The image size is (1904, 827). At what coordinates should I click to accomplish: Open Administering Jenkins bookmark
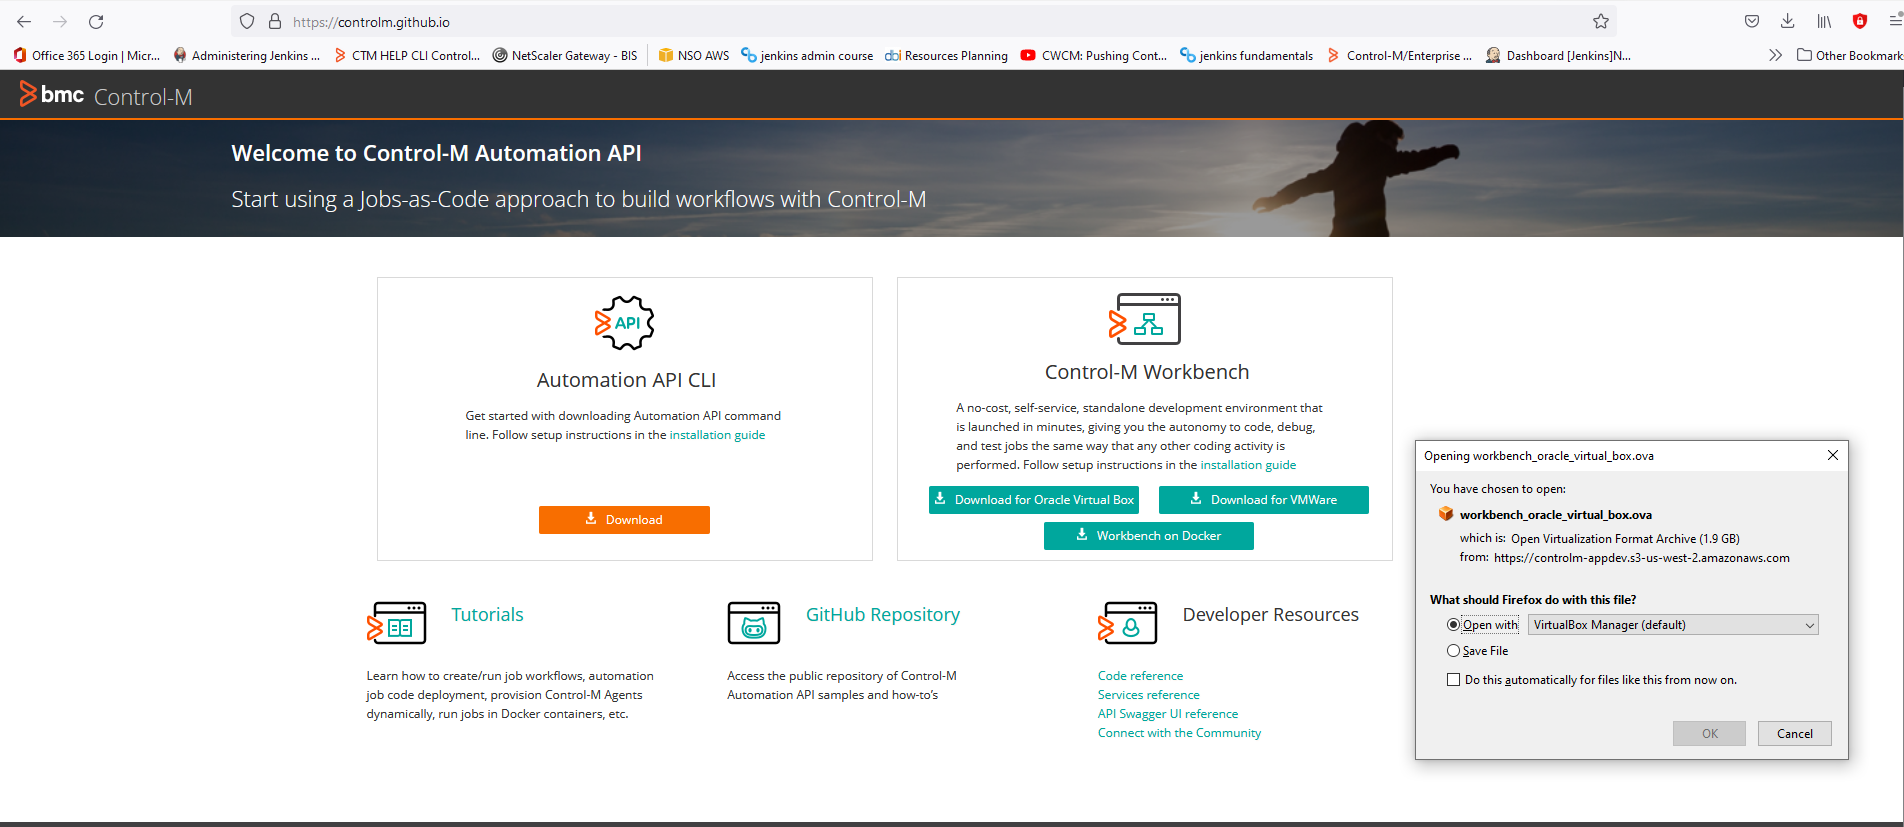[x=247, y=55]
